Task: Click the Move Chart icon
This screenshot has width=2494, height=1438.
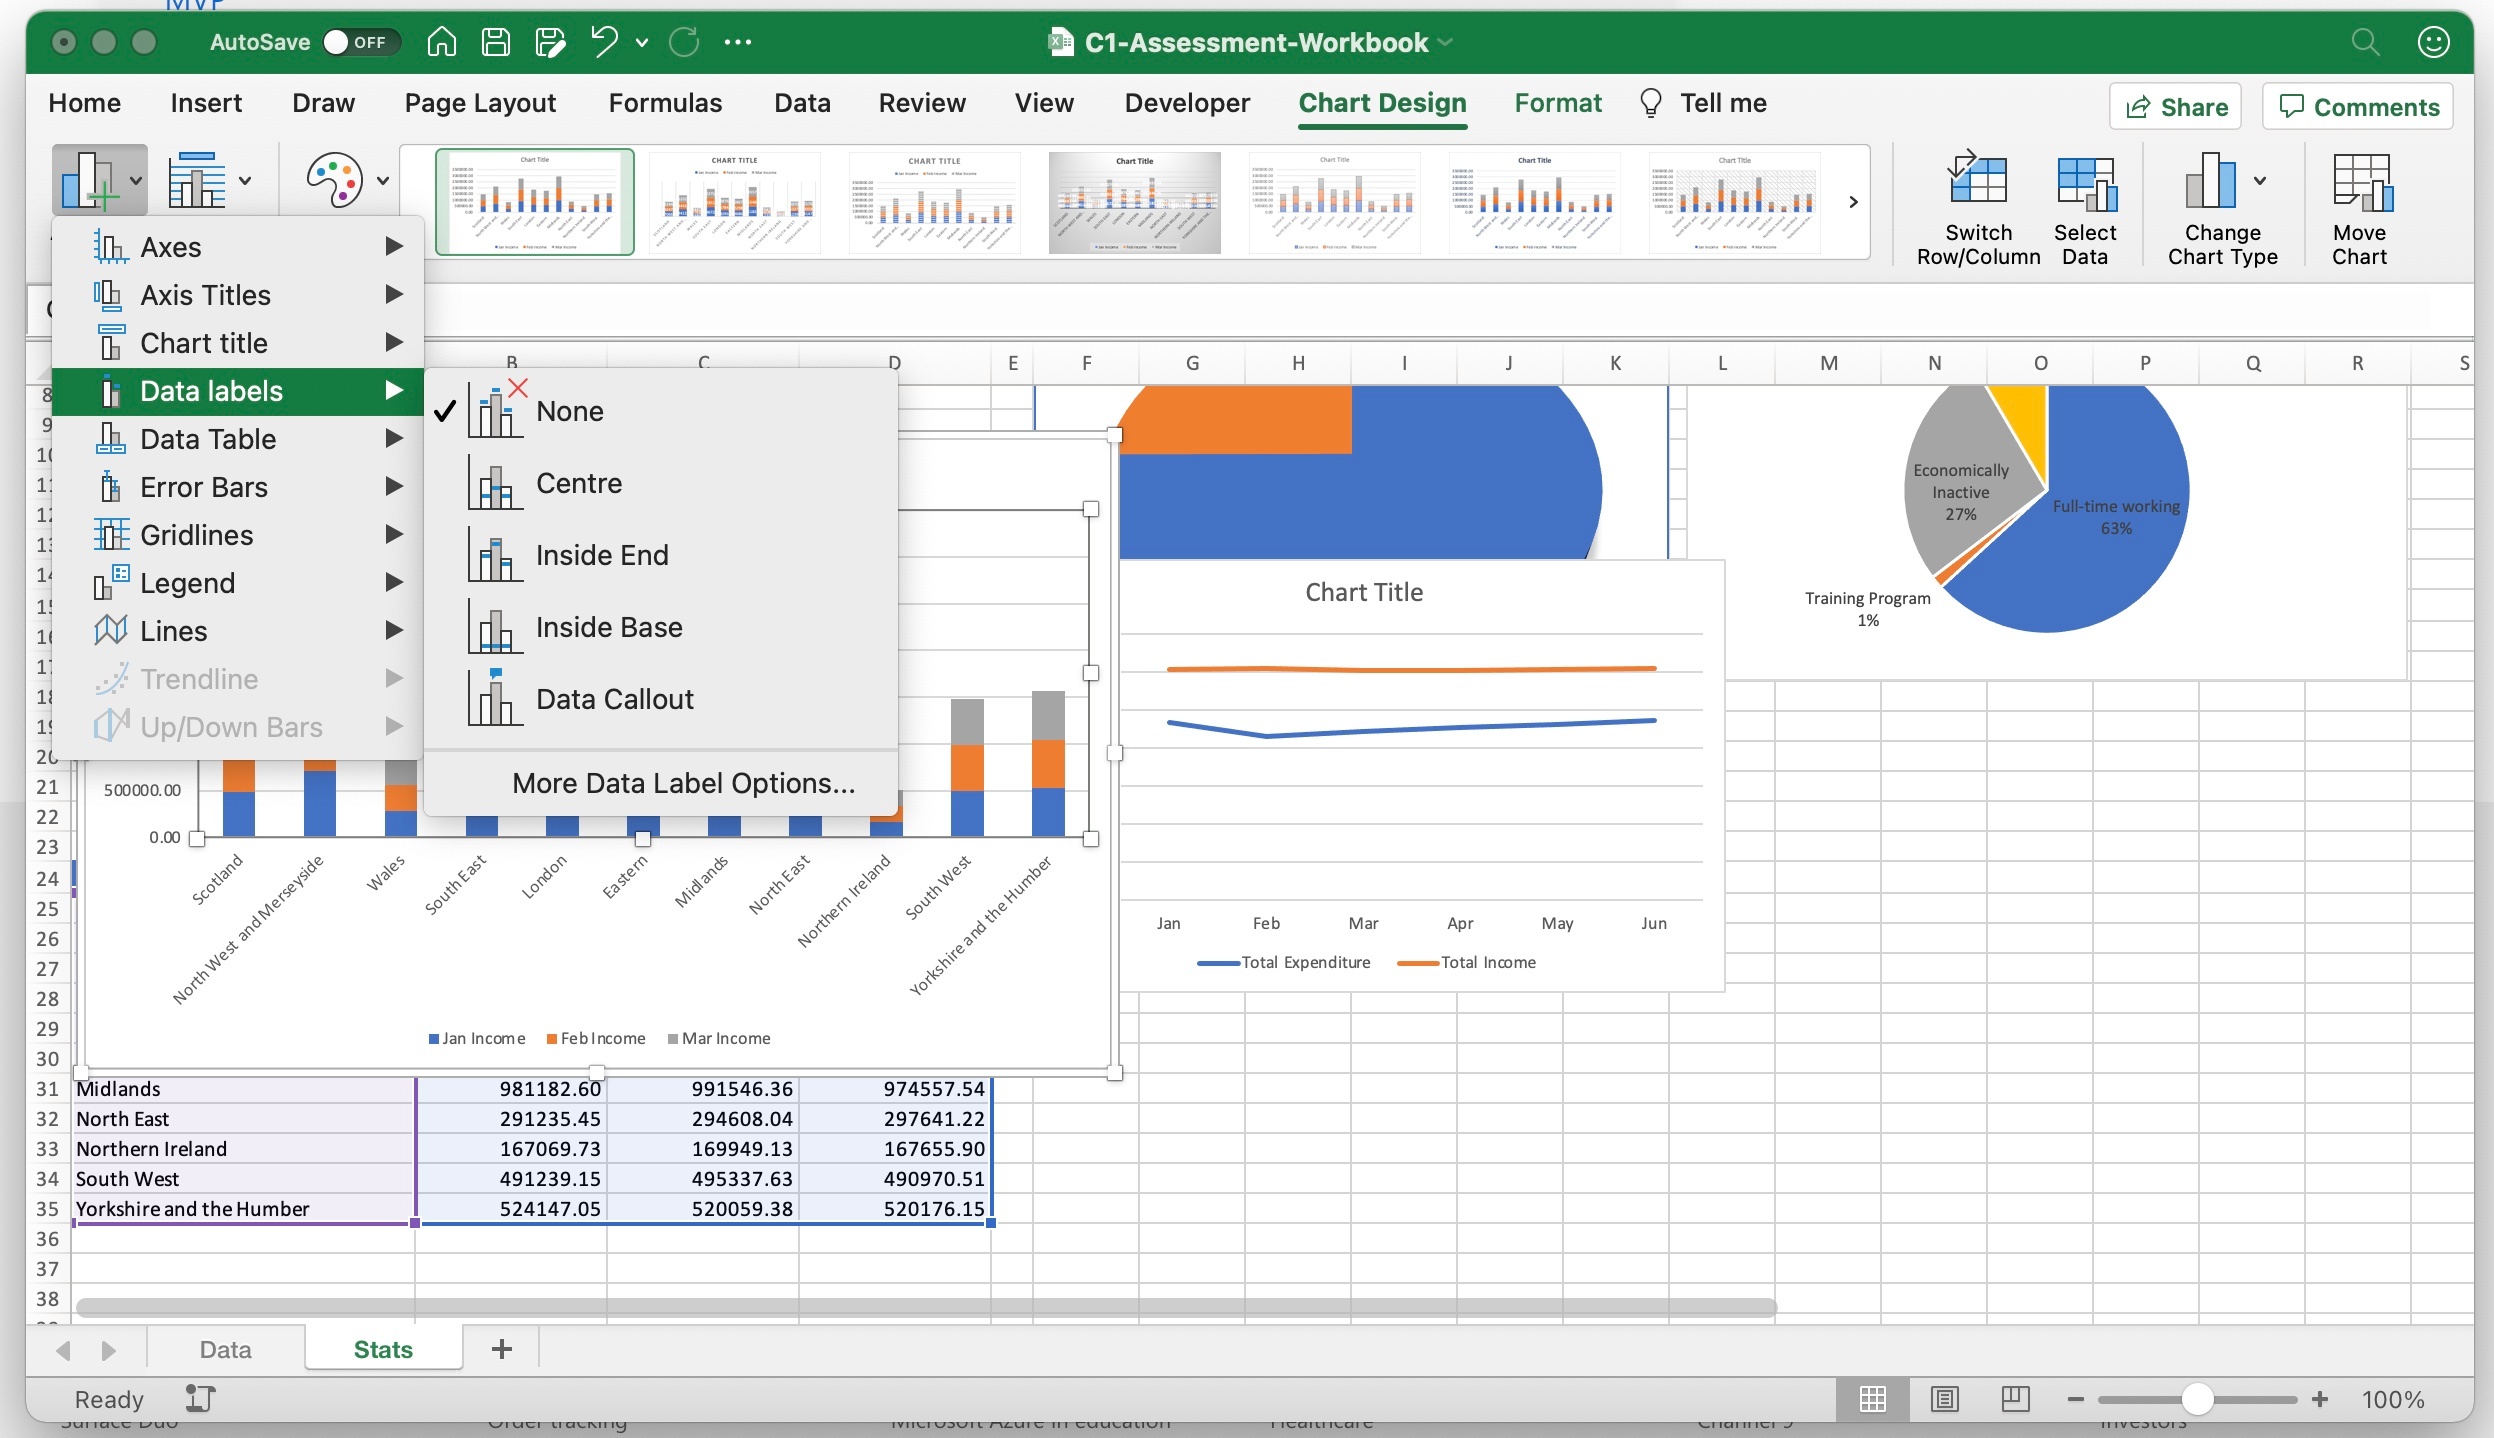Action: pos(2359,183)
